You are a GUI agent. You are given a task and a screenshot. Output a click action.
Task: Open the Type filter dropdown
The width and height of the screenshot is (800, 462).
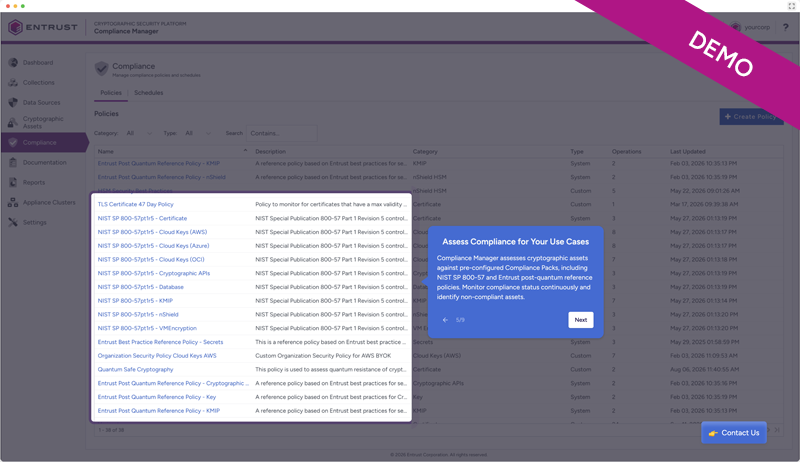tap(198, 133)
